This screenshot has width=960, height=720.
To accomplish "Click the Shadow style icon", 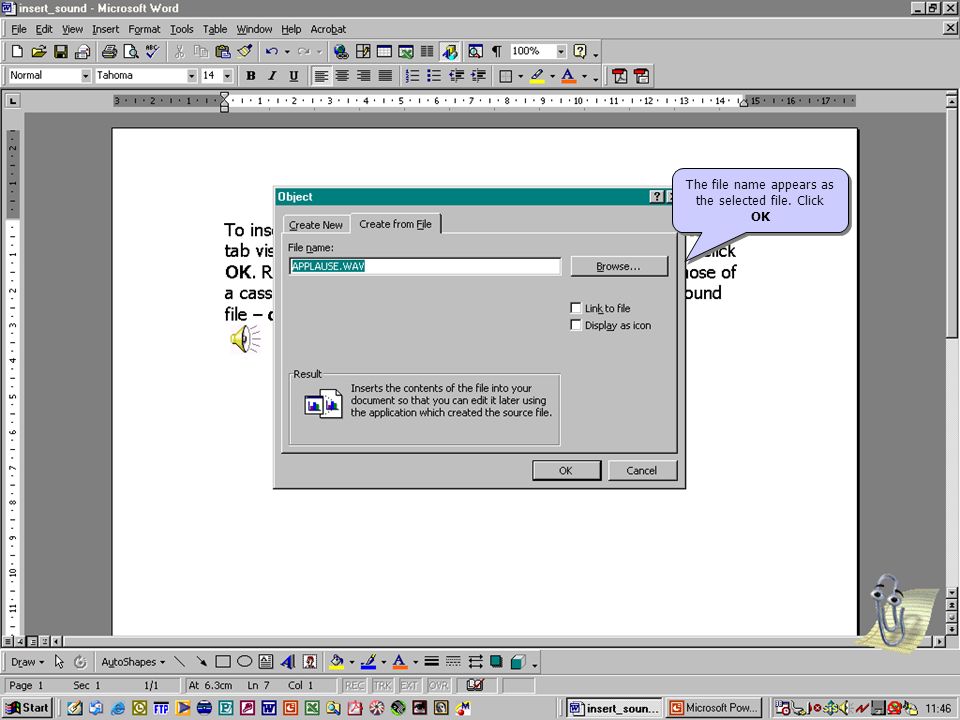I will click(x=496, y=662).
